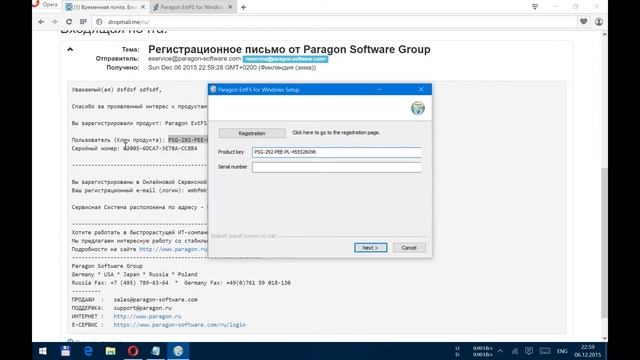Click the highlighted product key text
Screen dimensions: 640x360
[188, 140]
